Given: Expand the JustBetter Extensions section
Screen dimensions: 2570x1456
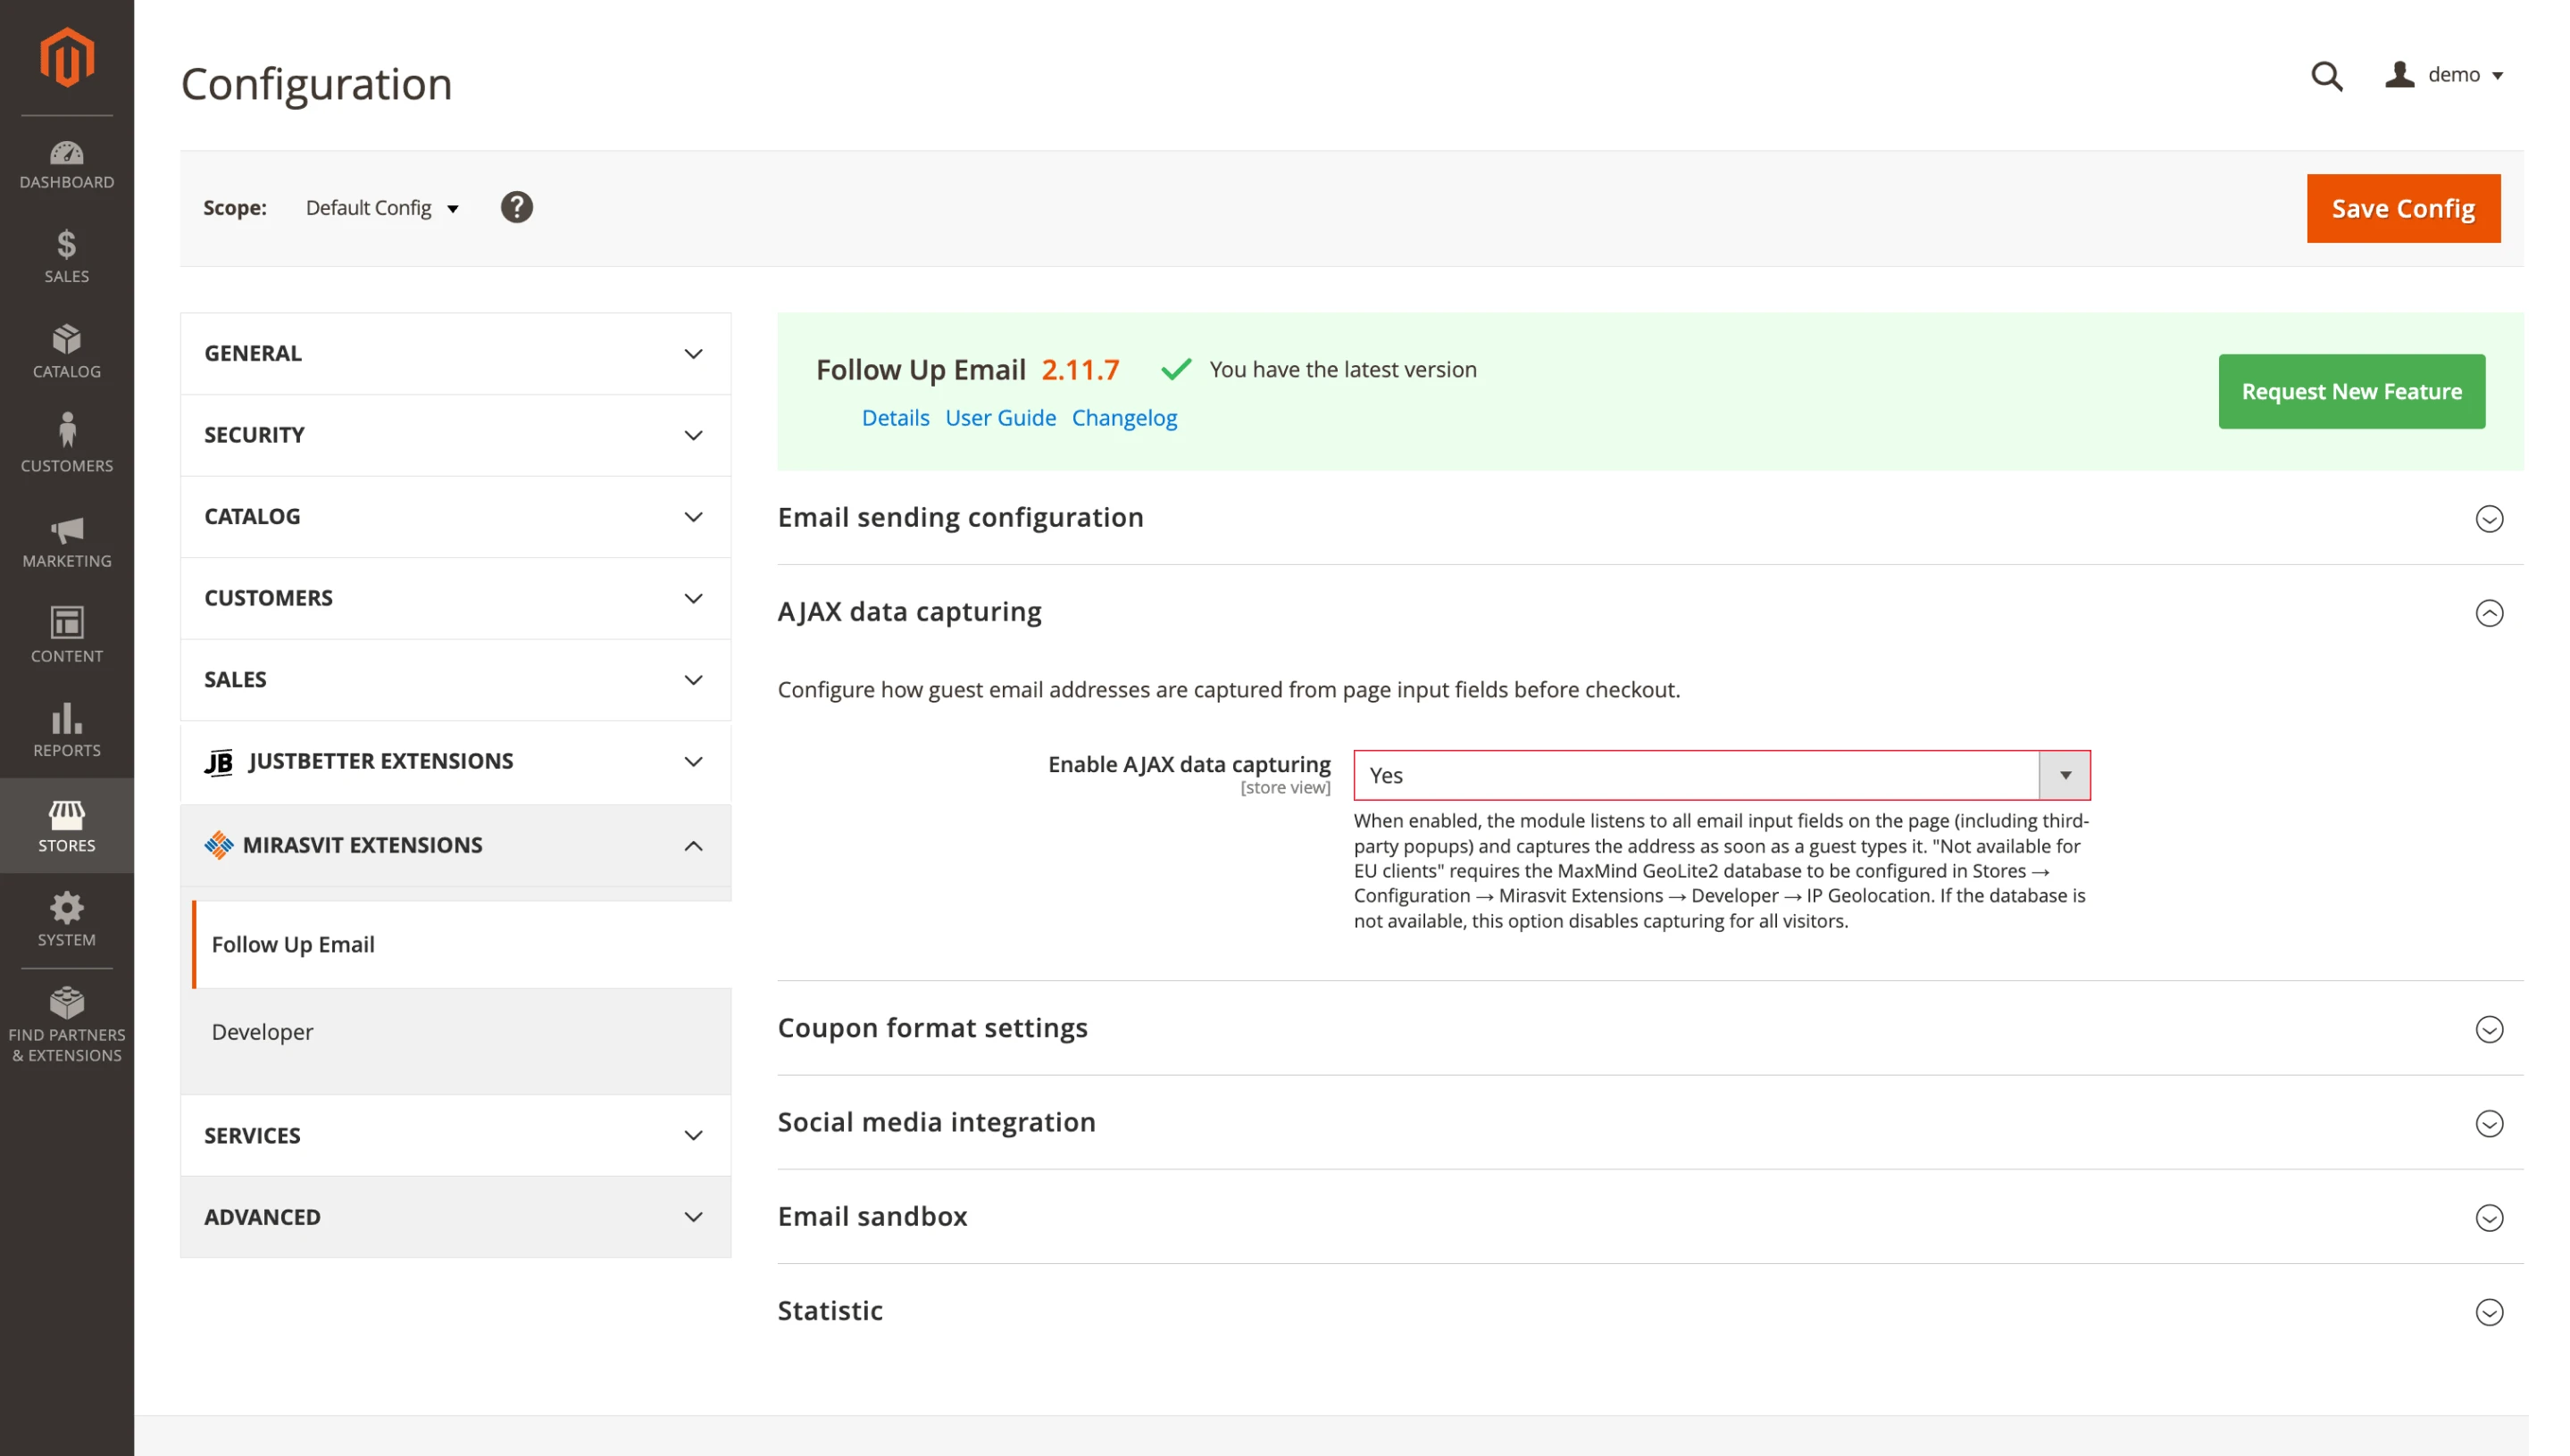Looking at the screenshot, I should click(x=455, y=762).
